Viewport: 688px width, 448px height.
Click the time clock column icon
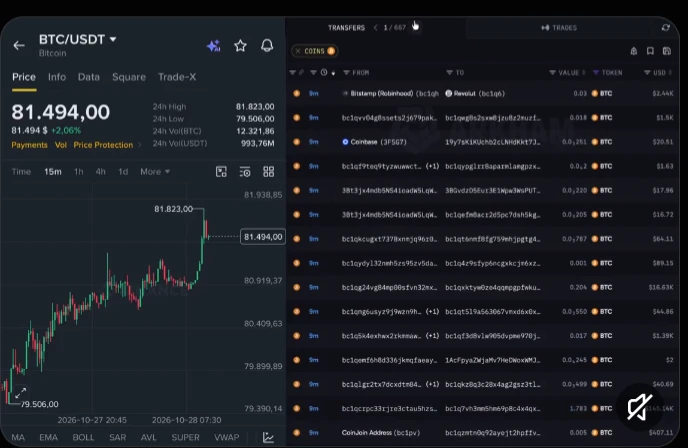coord(324,72)
